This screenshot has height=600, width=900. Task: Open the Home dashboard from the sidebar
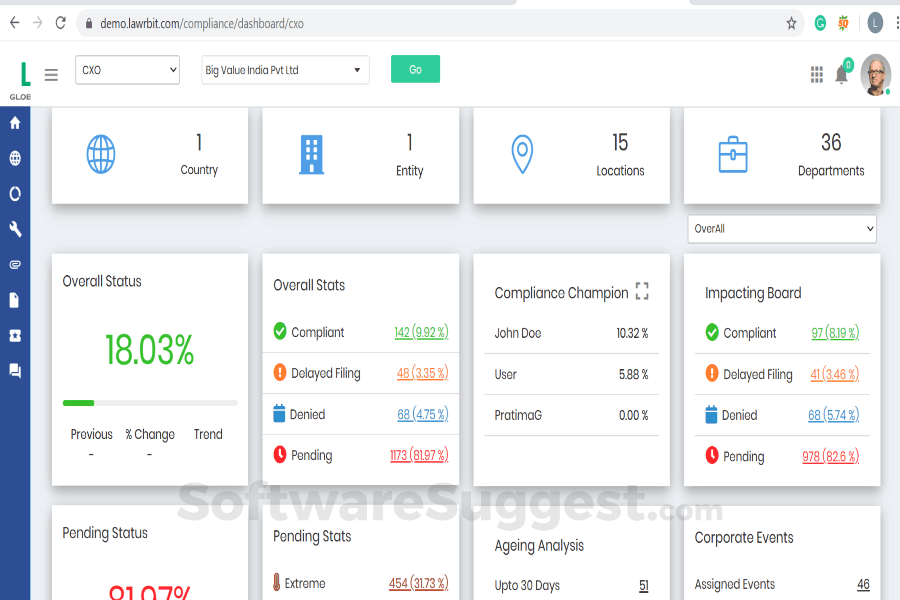pos(14,122)
